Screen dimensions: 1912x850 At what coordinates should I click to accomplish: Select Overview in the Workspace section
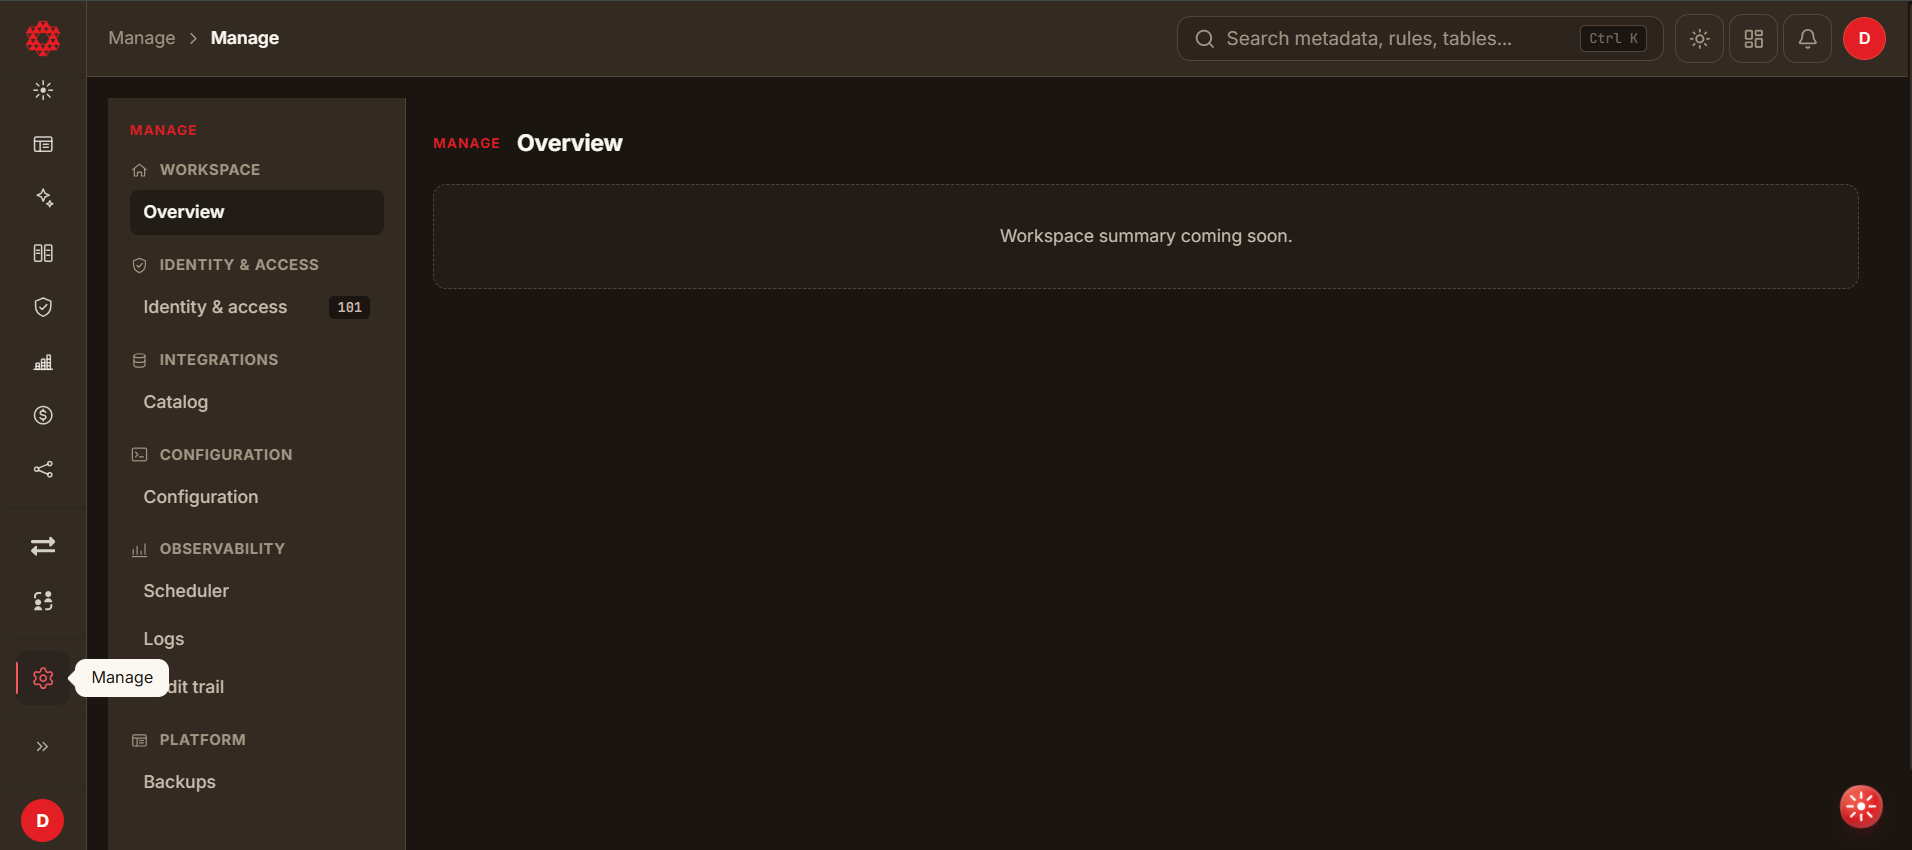(x=257, y=212)
